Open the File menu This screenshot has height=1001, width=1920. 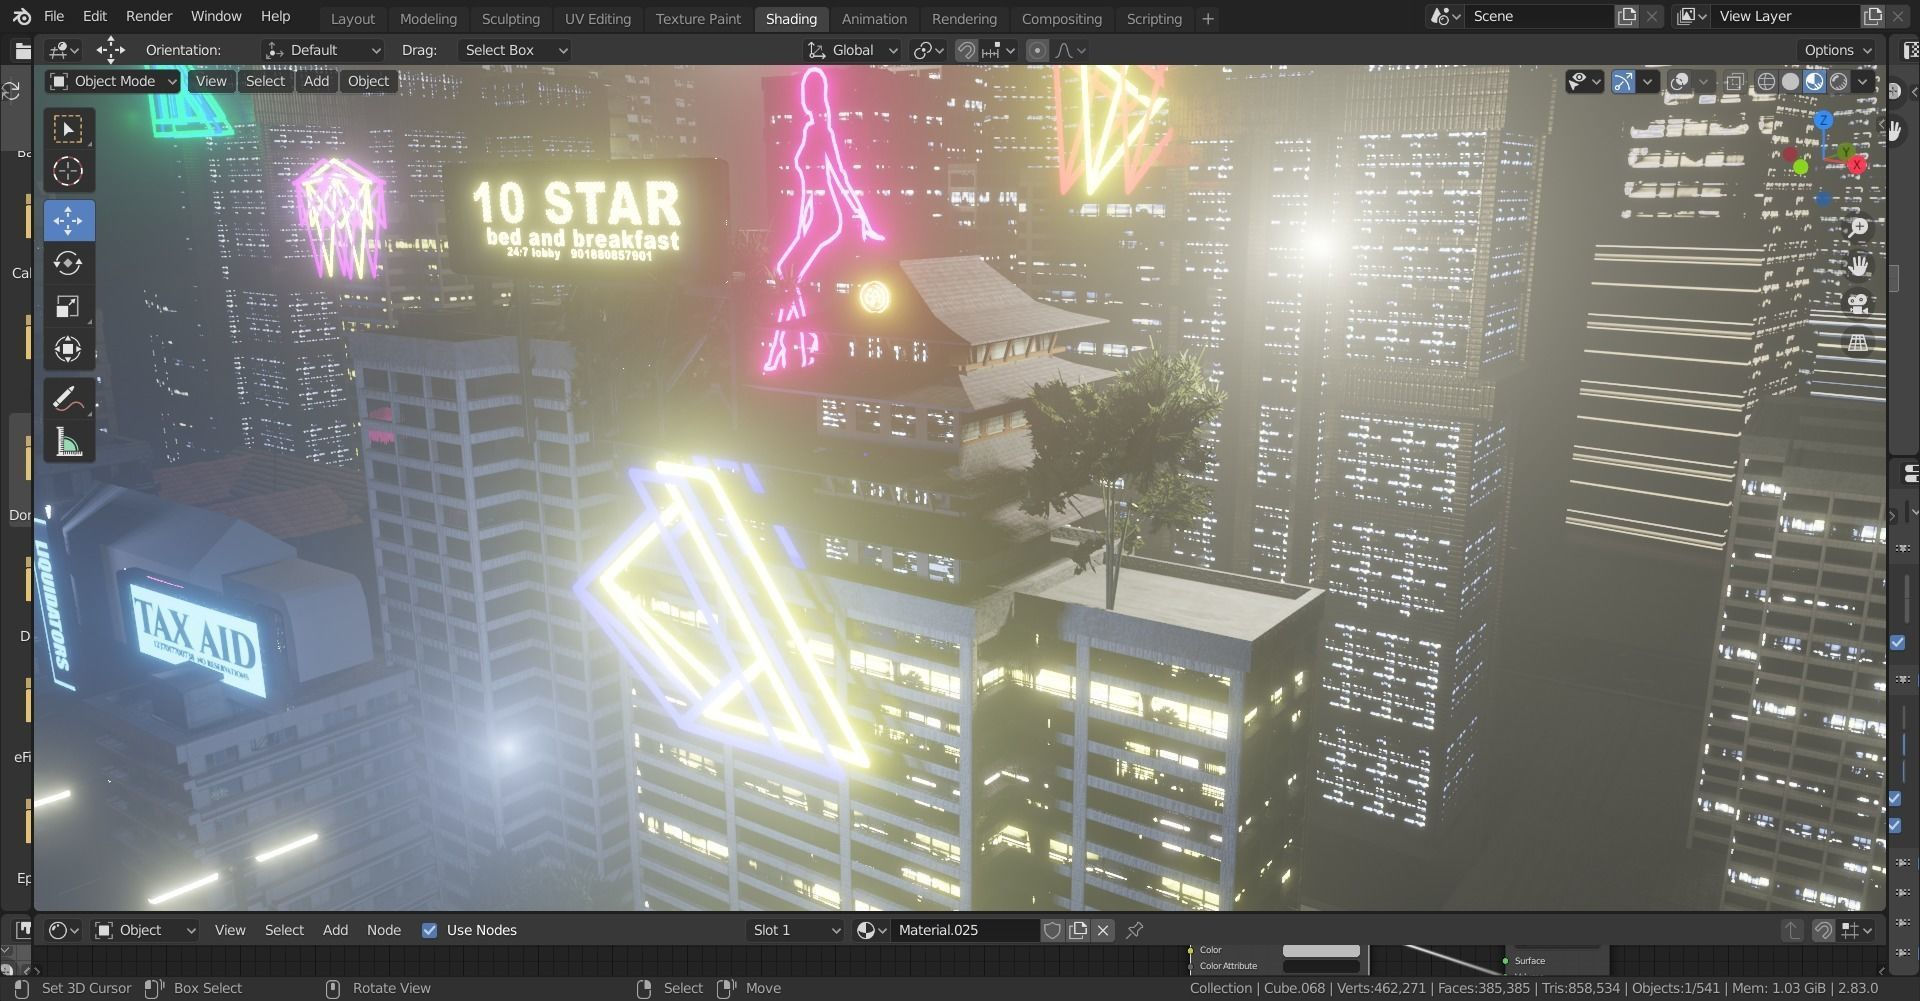click(x=54, y=16)
